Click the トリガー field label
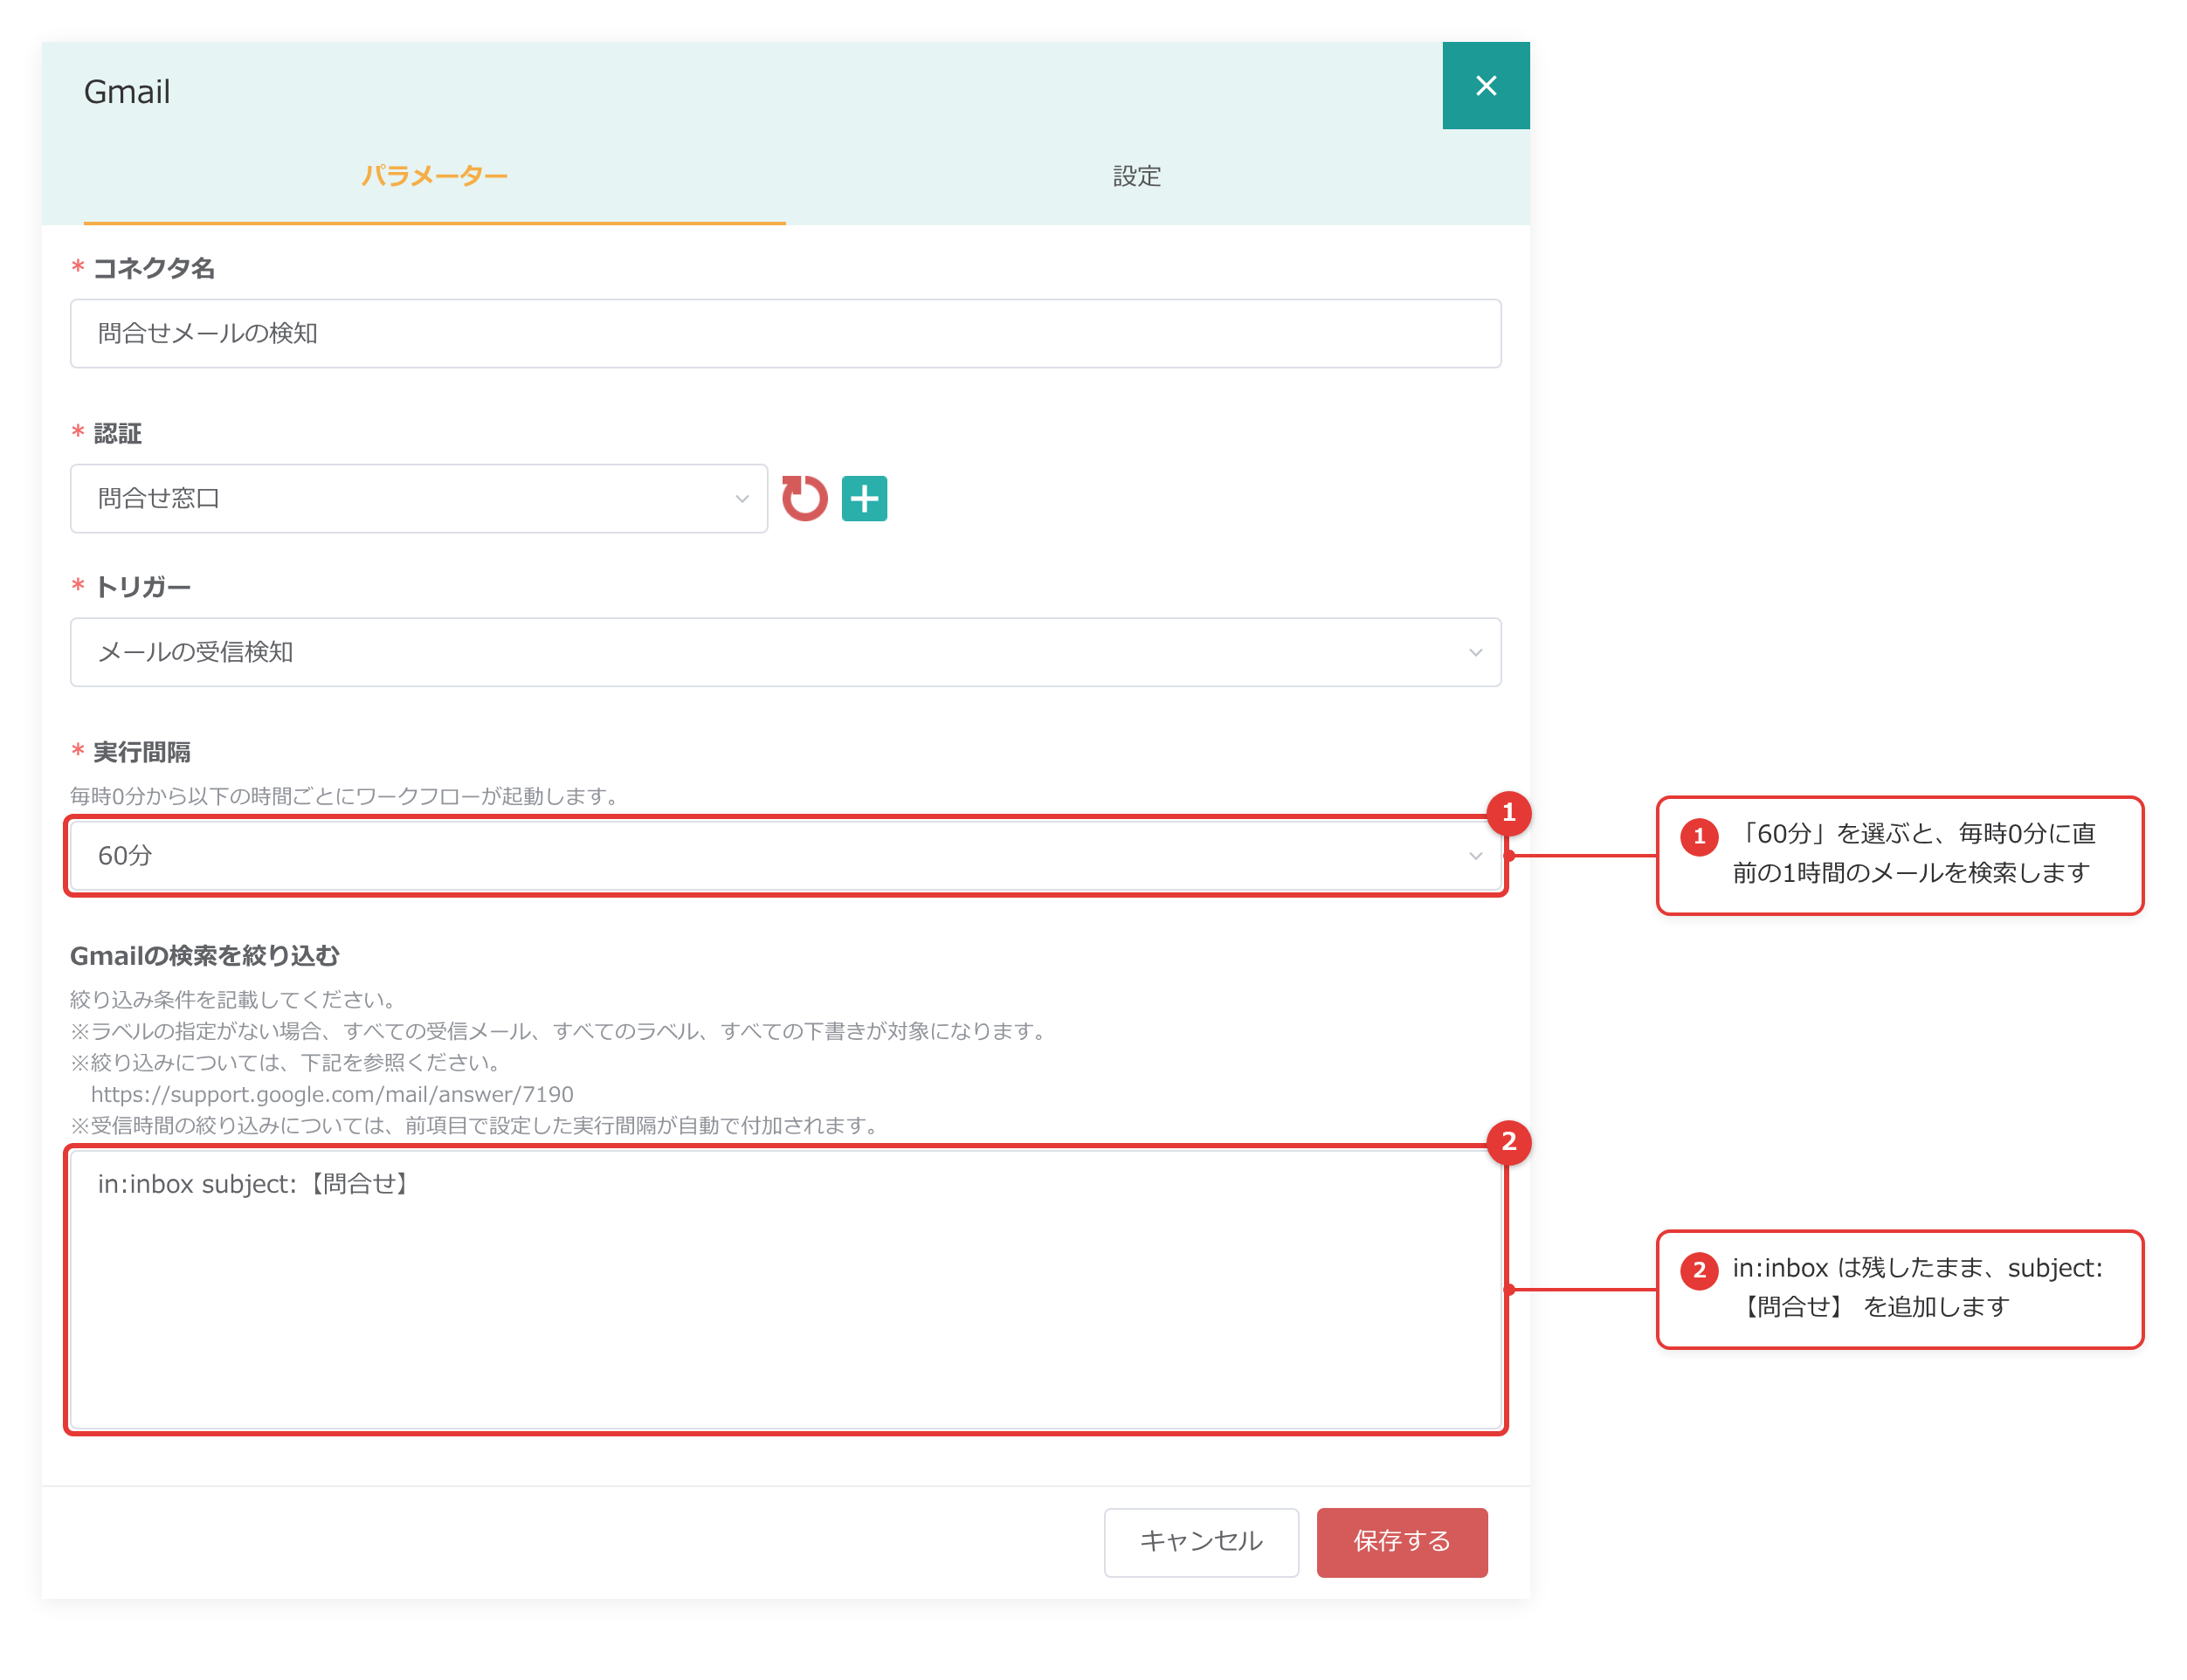 (x=142, y=587)
